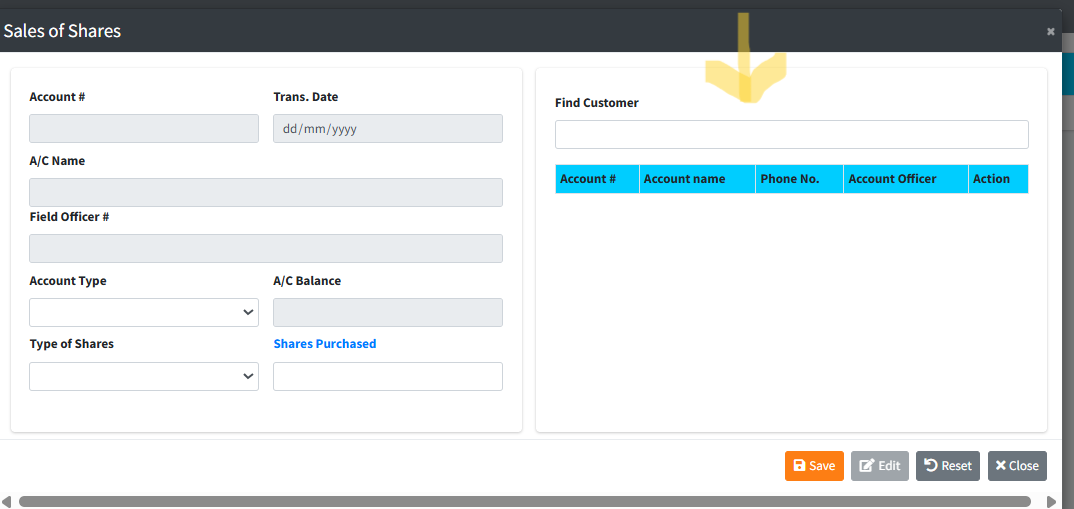Screen dimensions: 1074x509
Task: Click the Phone No. column header
Action: 799,179
